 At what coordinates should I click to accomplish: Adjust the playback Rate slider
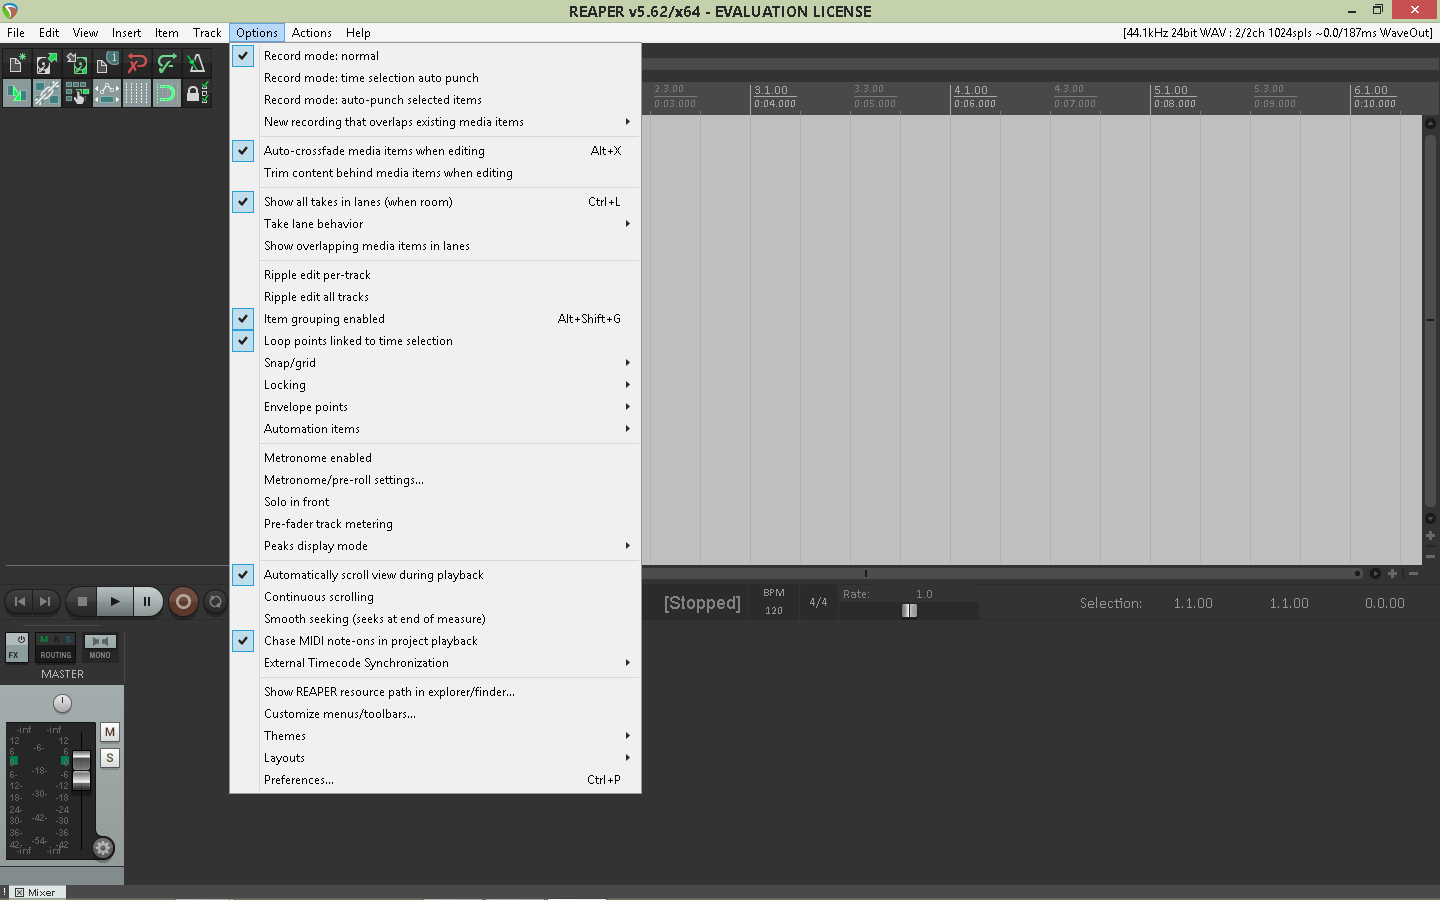(x=909, y=611)
